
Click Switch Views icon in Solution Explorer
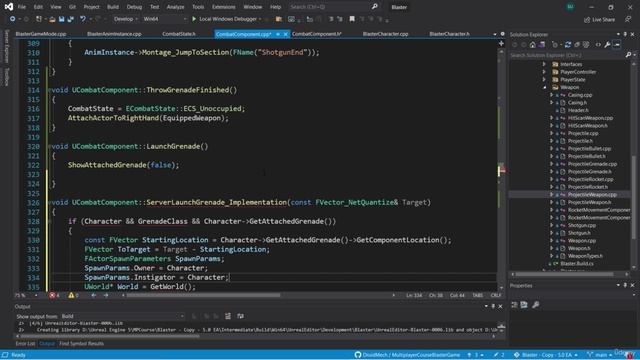pyautogui.click(x=542, y=45)
